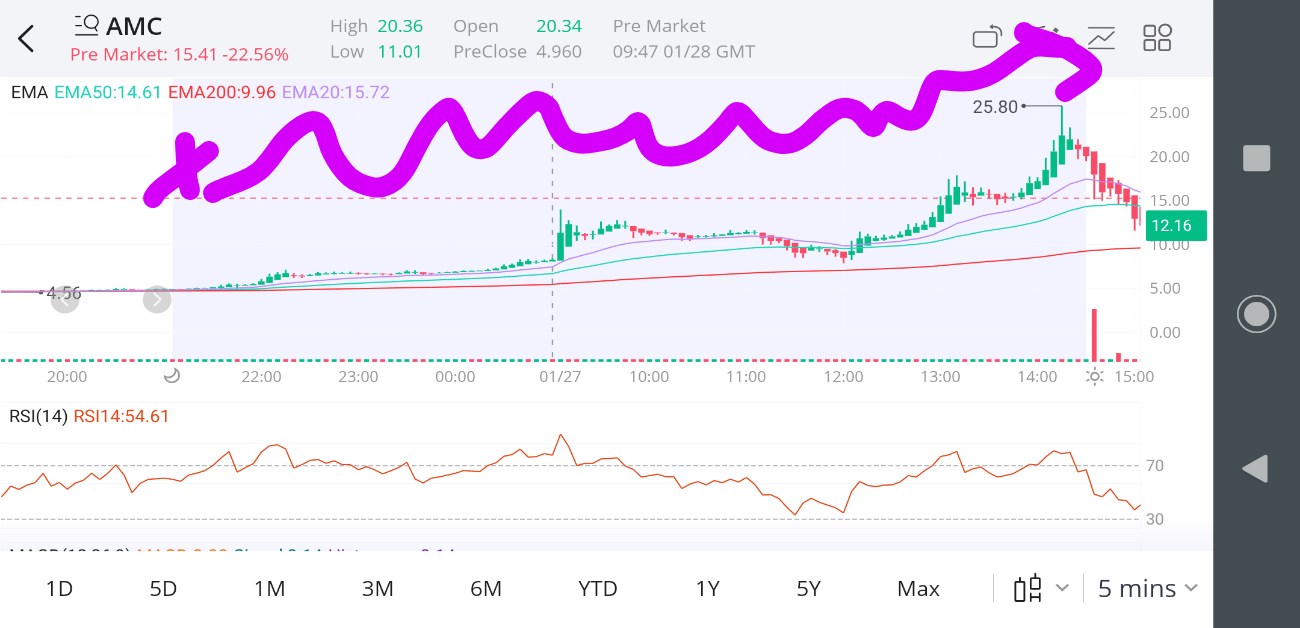Tap the Open 20.34 value
The width and height of the screenshot is (1300, 628).
point(559,26)
